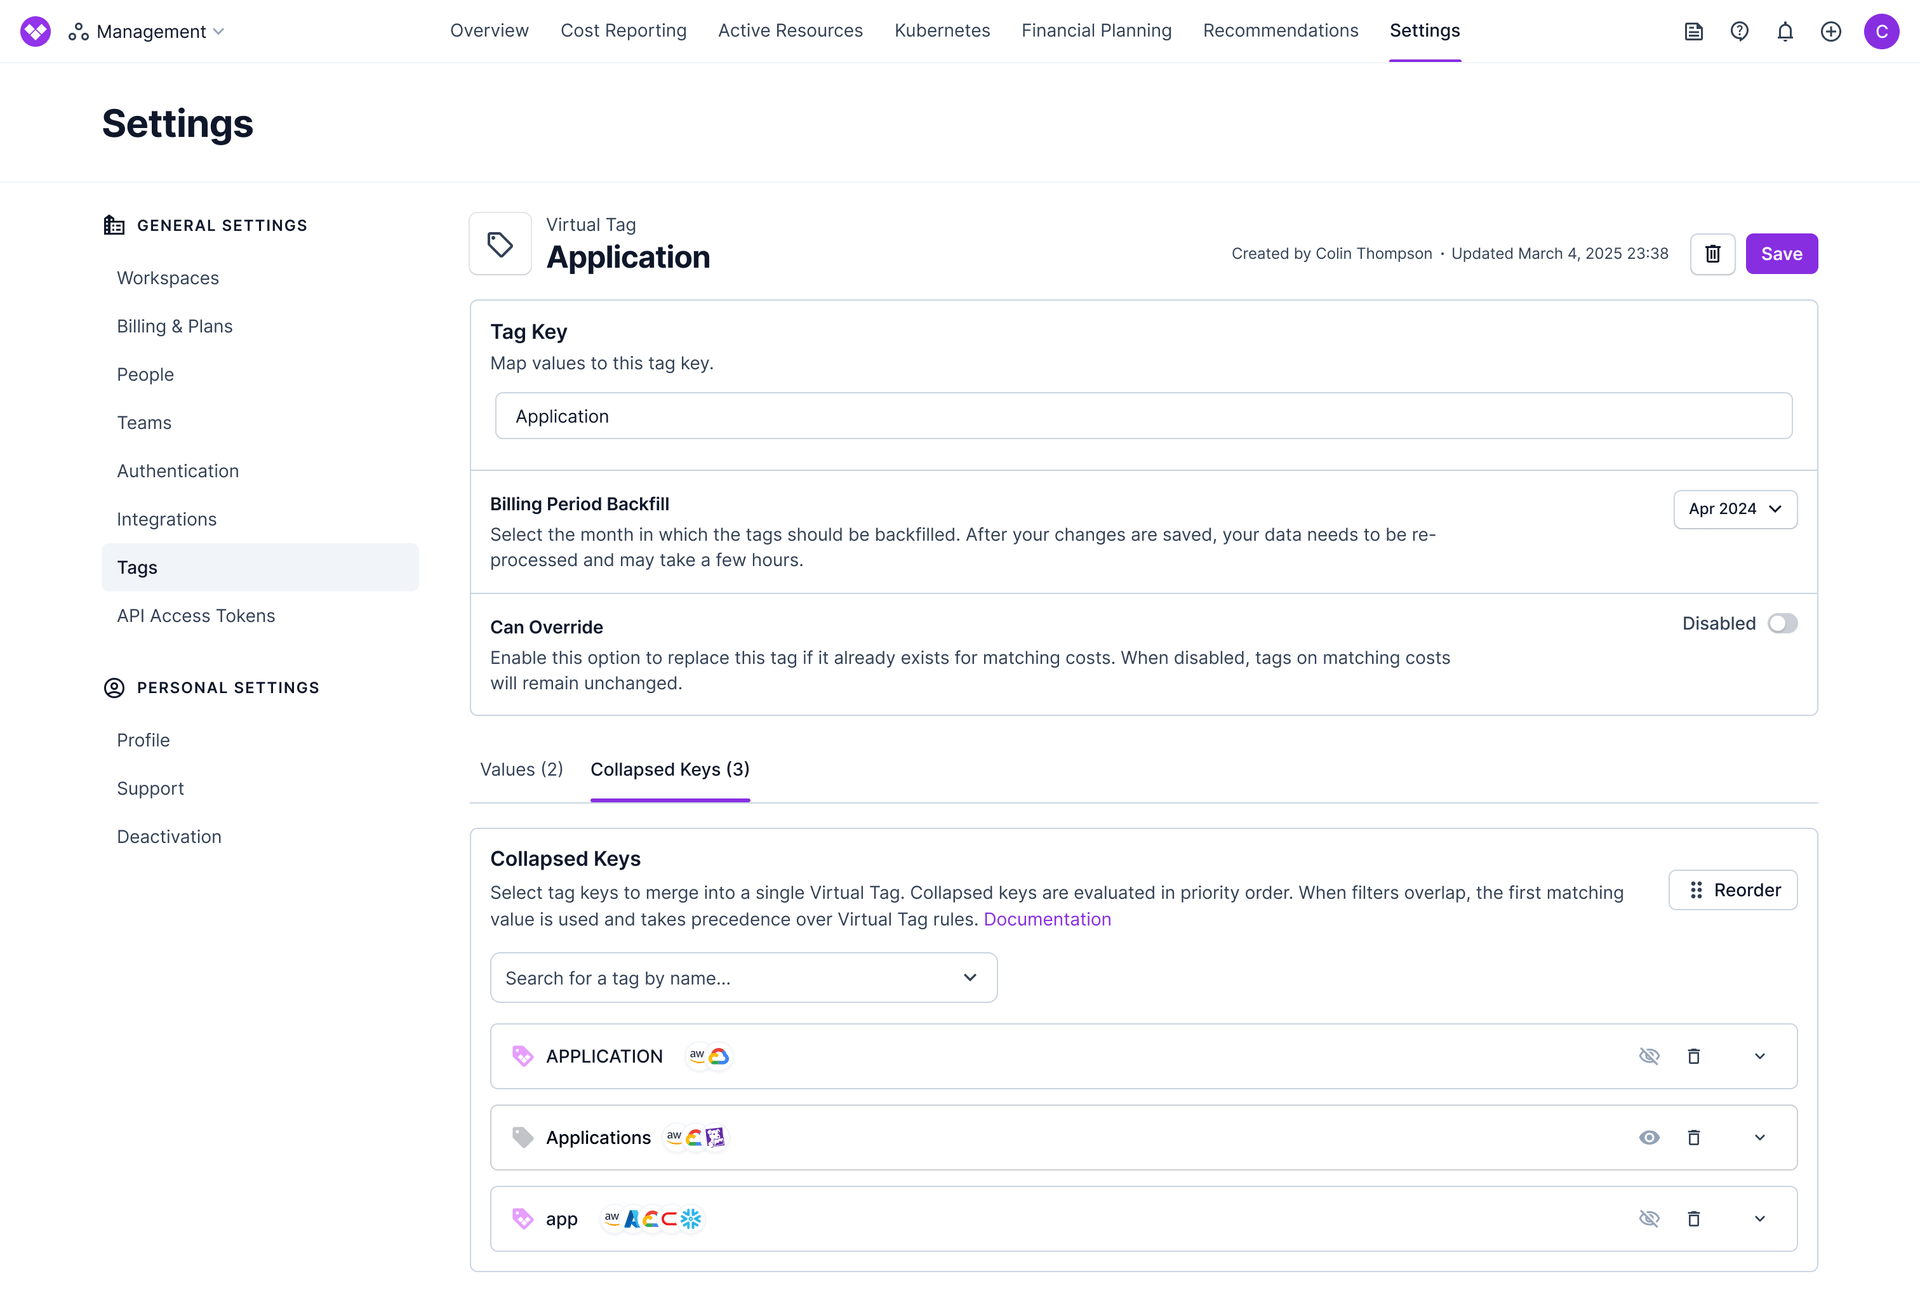The height and width of the screenshot is (1310, 1920).
Task: Delete the app collapsed key
Action: (1693, 1219)
